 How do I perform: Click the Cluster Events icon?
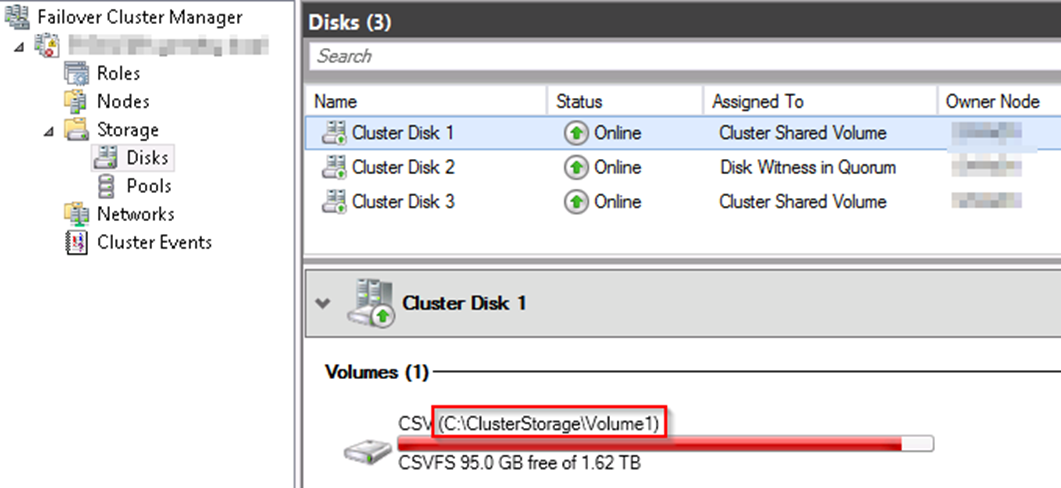[76, 242]
